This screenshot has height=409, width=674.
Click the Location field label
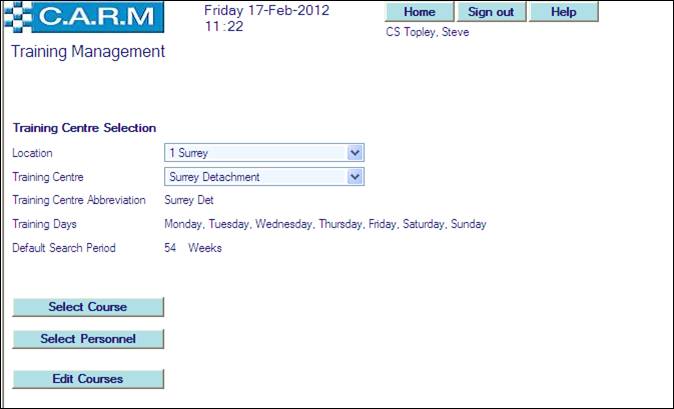32,153
